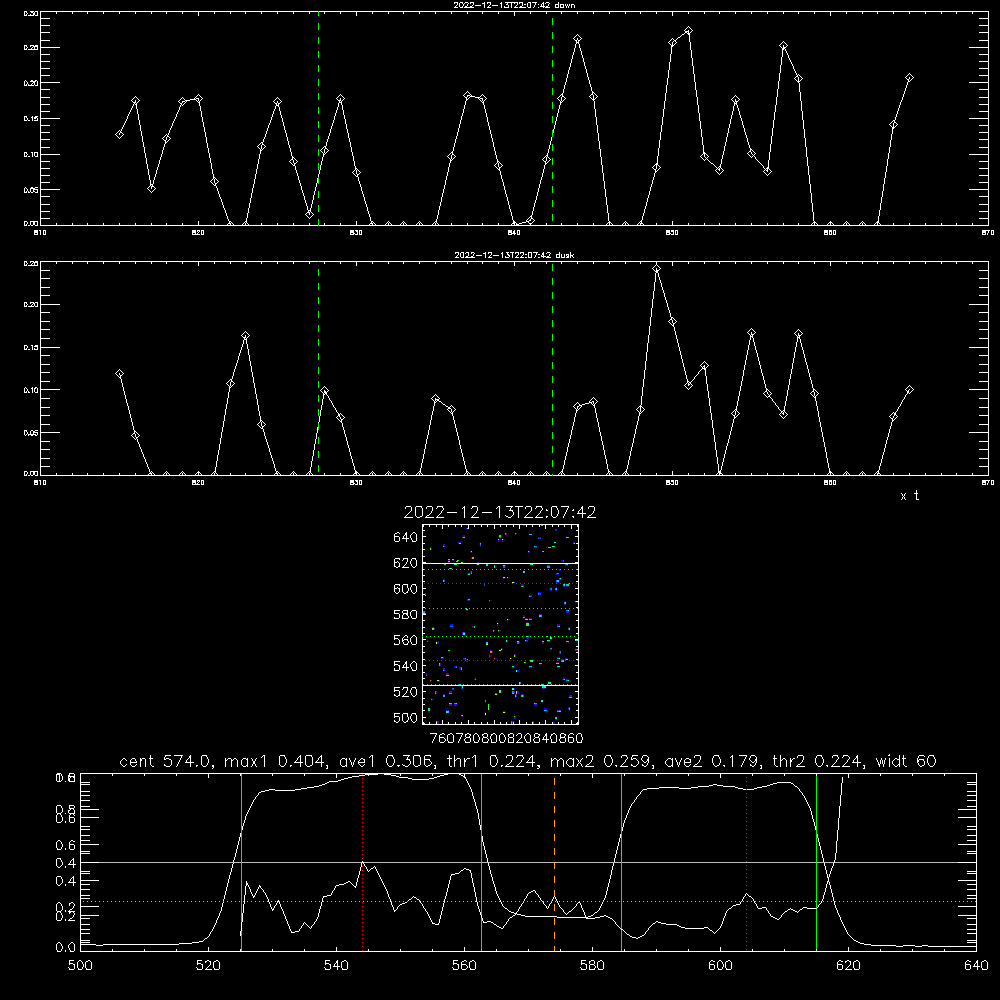
Task: Select the '600' y-axis label beside the thumbnail
Action: (x=405, y=589)
